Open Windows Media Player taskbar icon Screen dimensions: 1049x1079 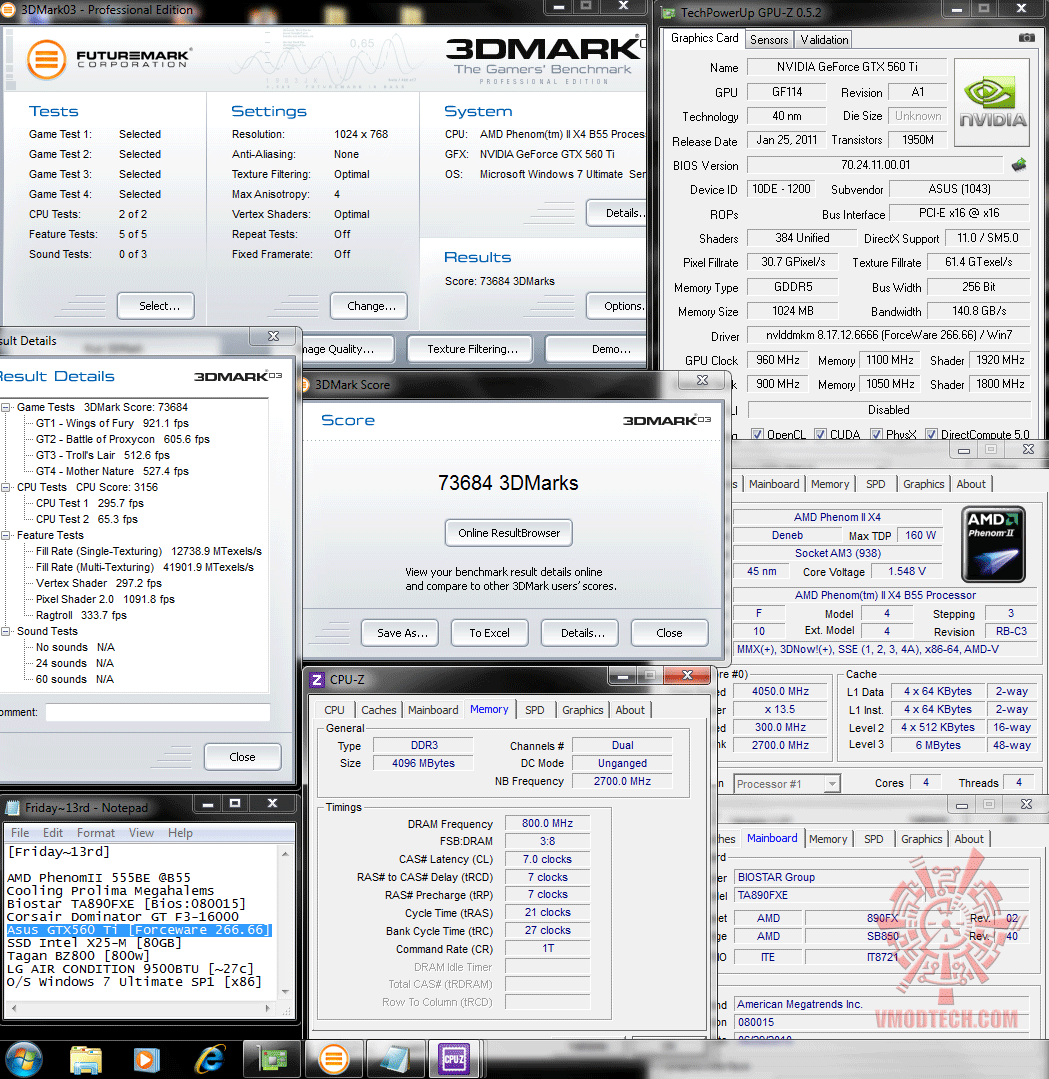[145, 1060]
